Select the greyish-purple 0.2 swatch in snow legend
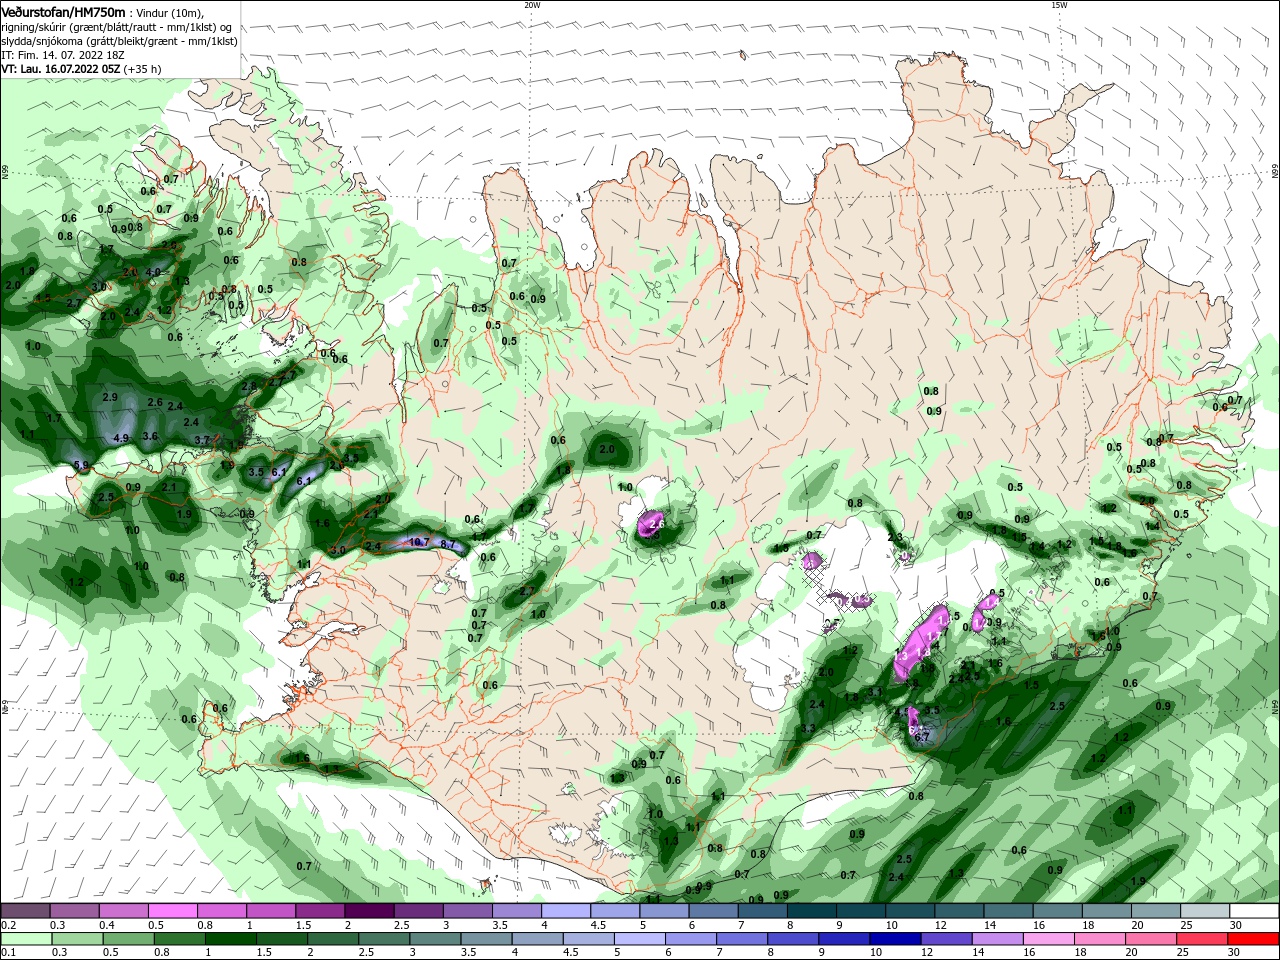 (25, 911)
